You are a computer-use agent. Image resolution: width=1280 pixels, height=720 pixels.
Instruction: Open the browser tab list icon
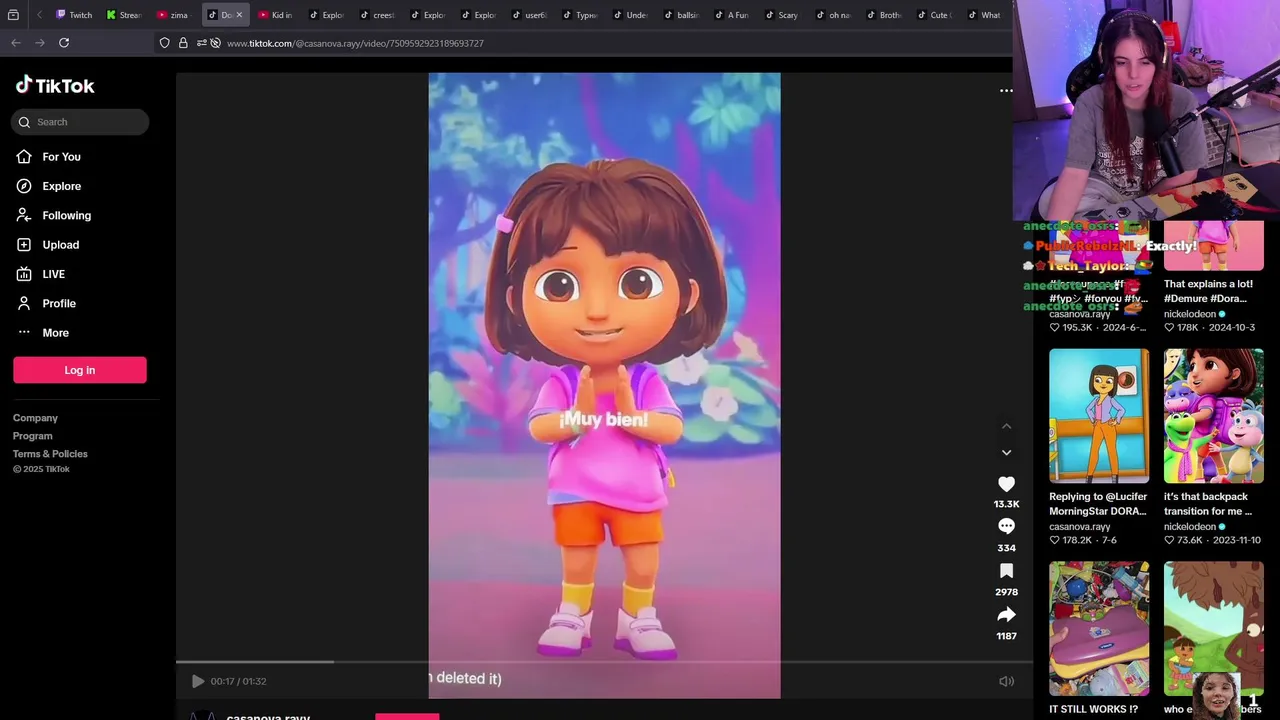pos(13,15)
